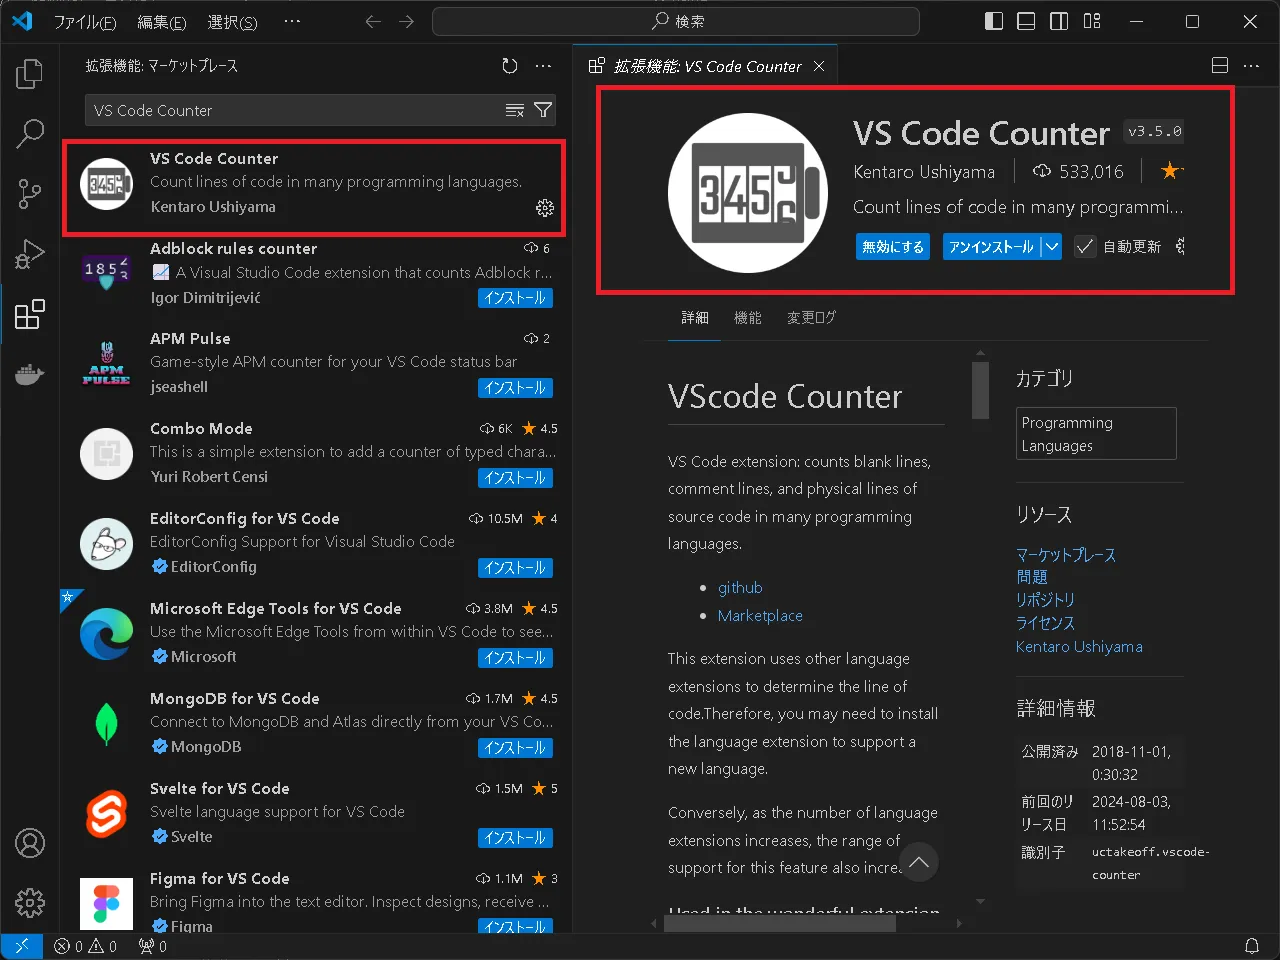Open the Docker view in activity bar
Viewport: 1280px width, 960px height.
[x=30, y=374]
